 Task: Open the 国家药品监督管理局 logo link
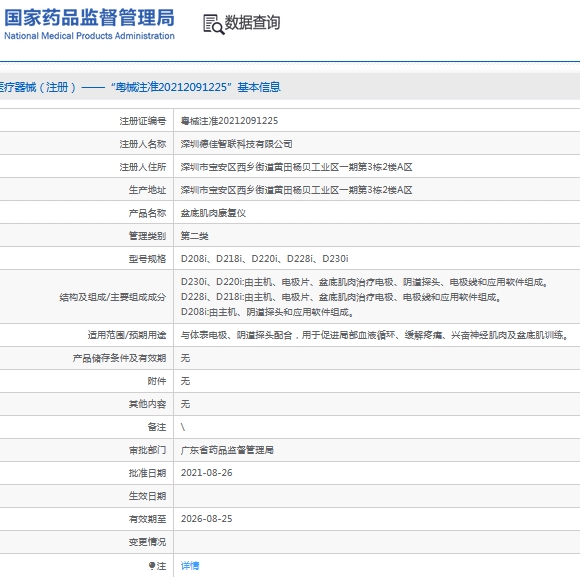coord(89,24)
